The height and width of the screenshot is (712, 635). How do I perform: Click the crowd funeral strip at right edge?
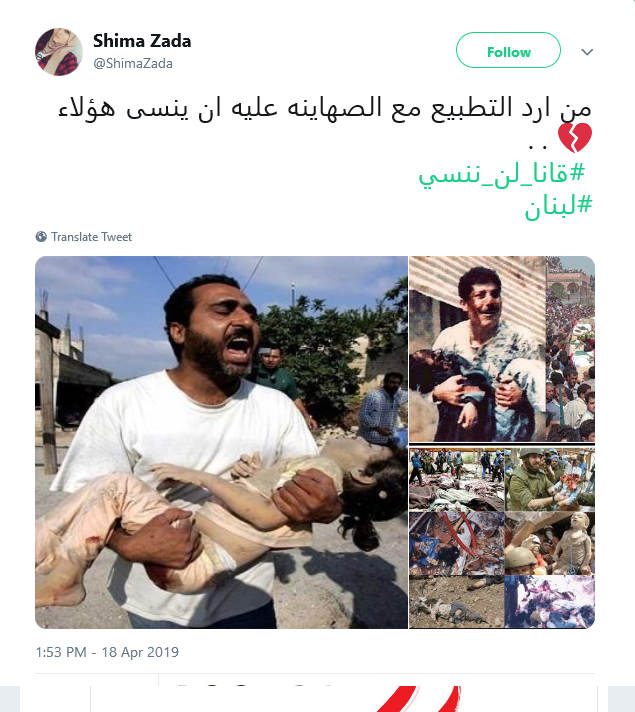coord(571,349)
